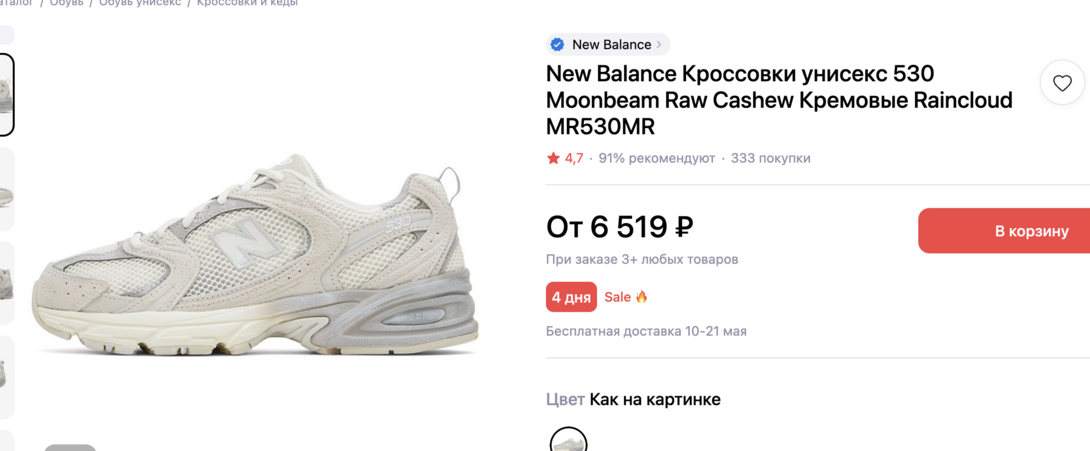Select the first sneaker thumbnail

point(6,95)
